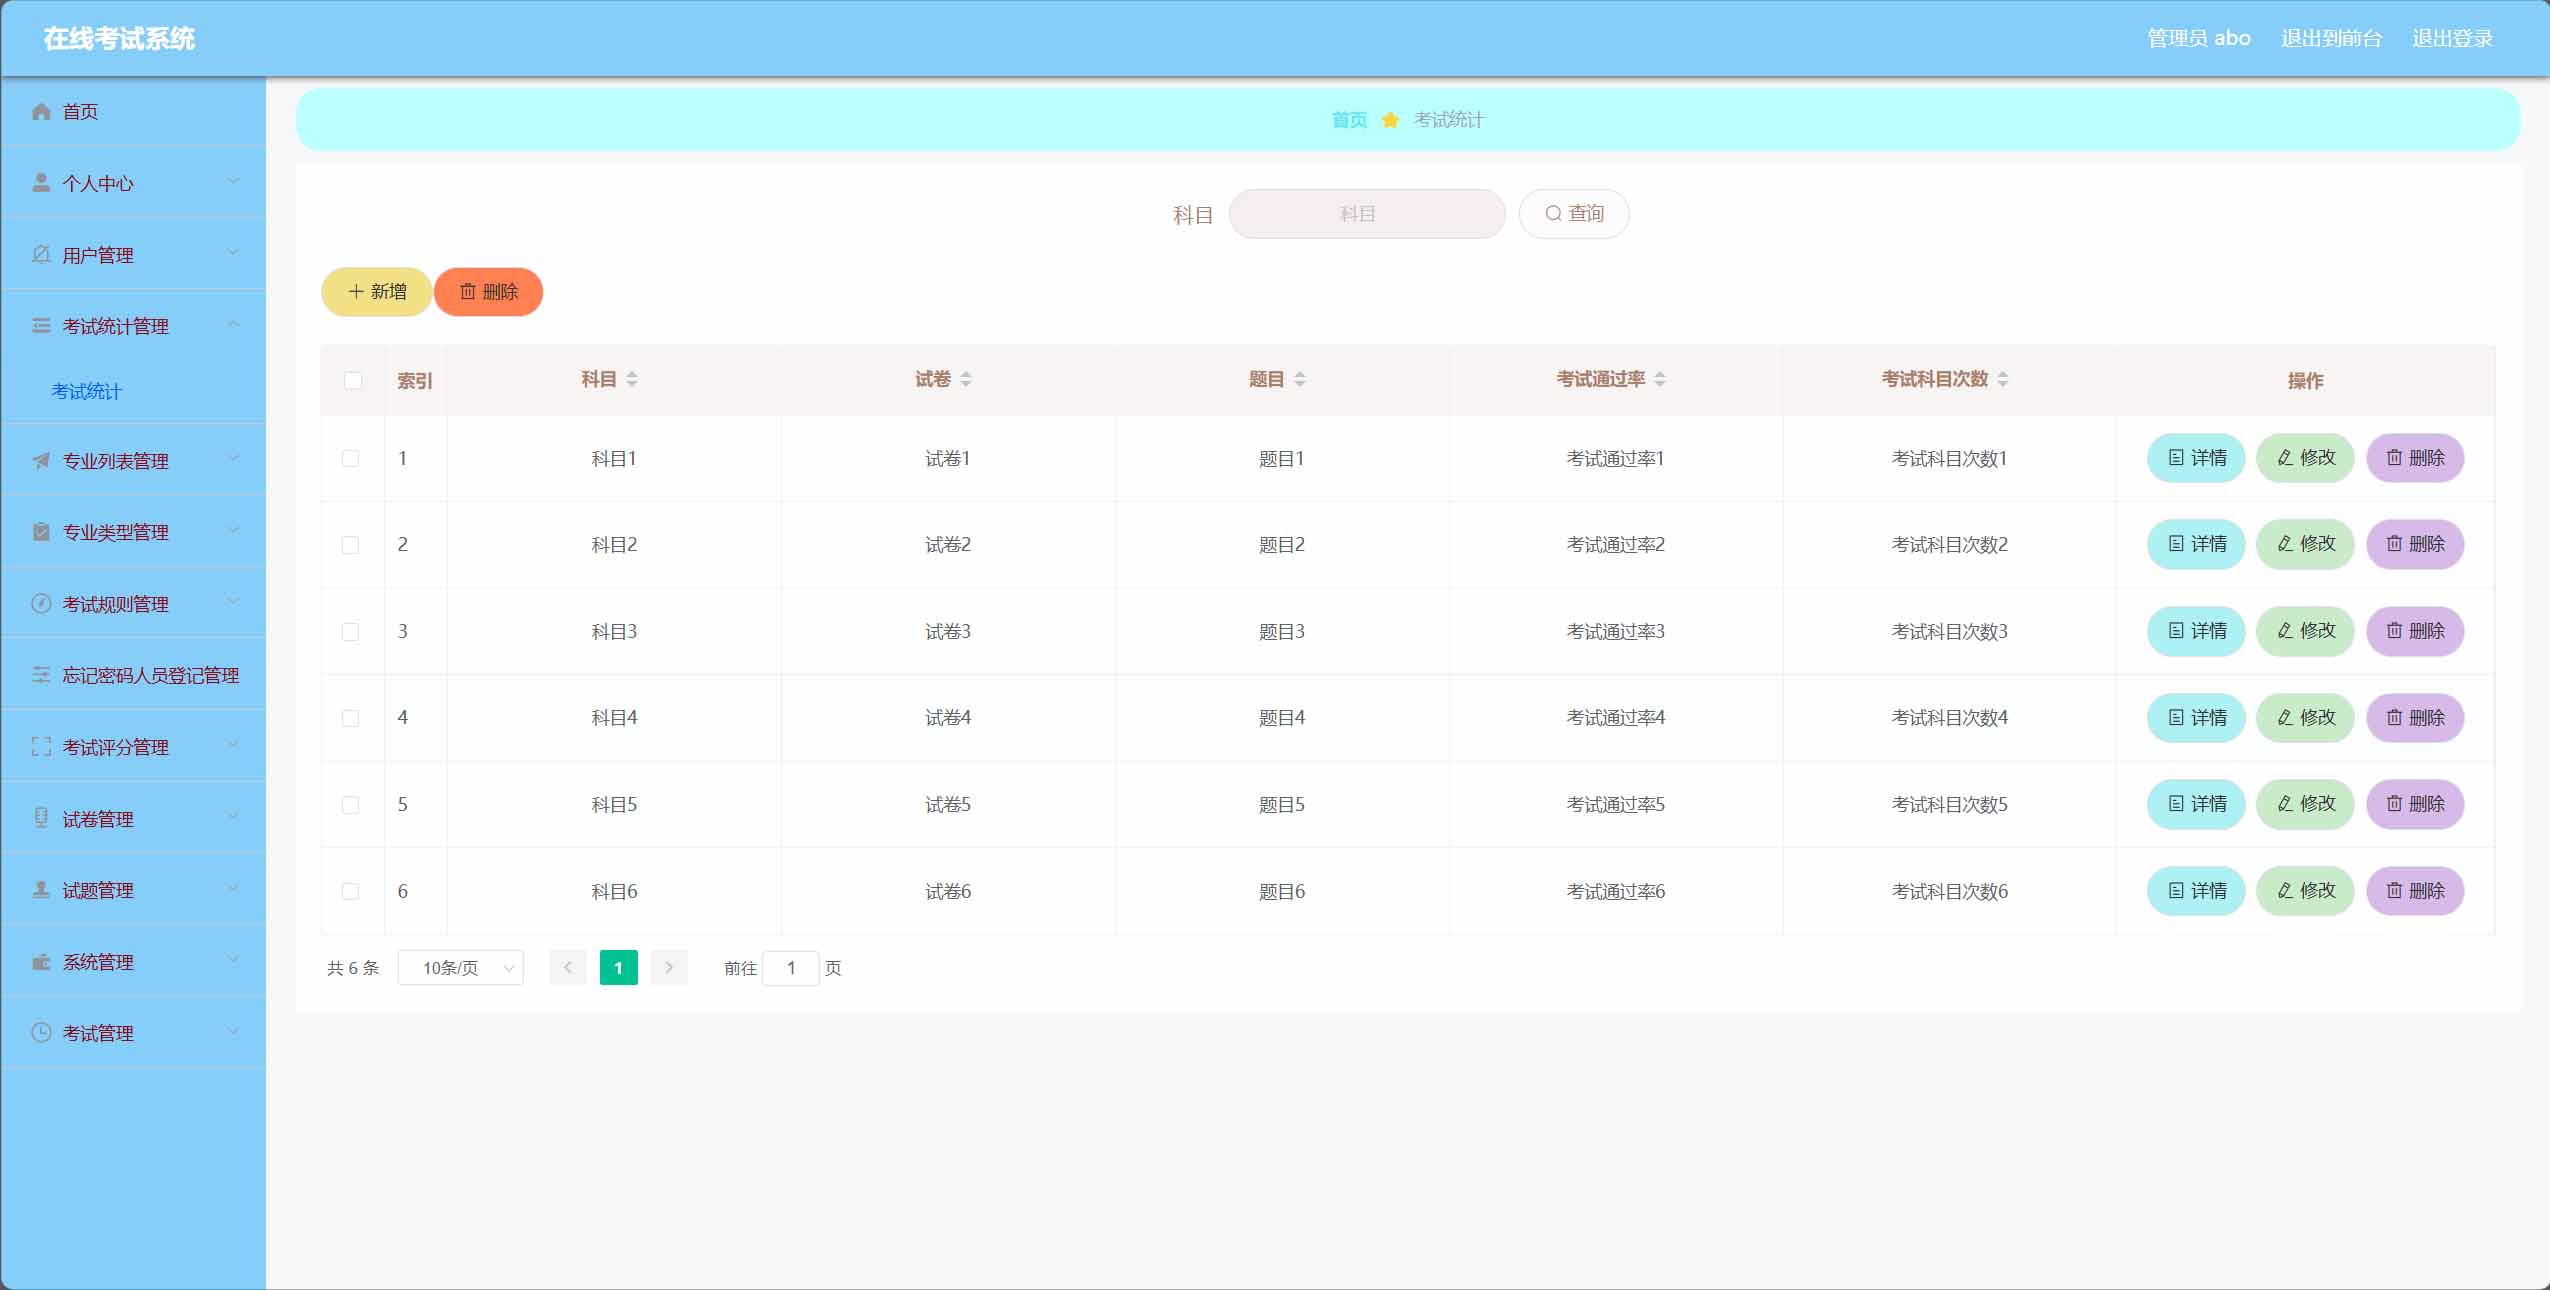2550x1290 pixels.
Task: Expand 试卷管理 with its chevron
Action: pos(233,816)
